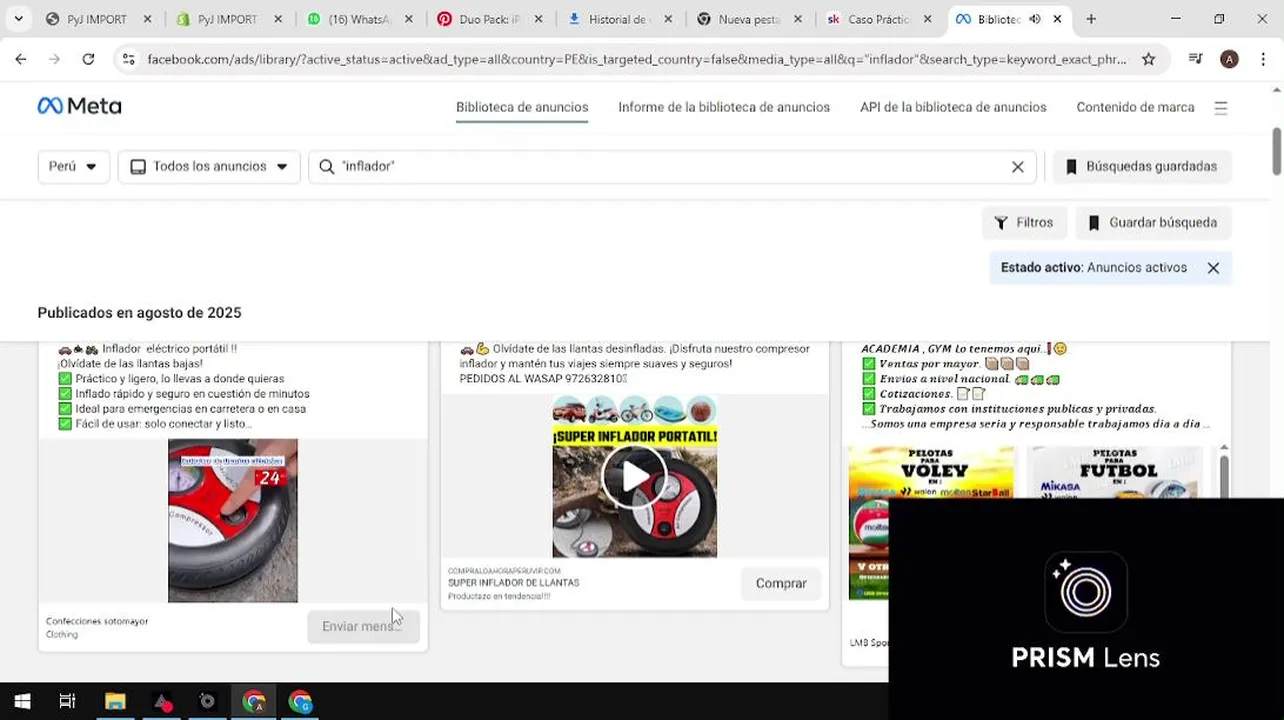The width and height of the screenshot is (1284, 720).
Task: Open Task View in the taskbar
Action: click(67, 702)
